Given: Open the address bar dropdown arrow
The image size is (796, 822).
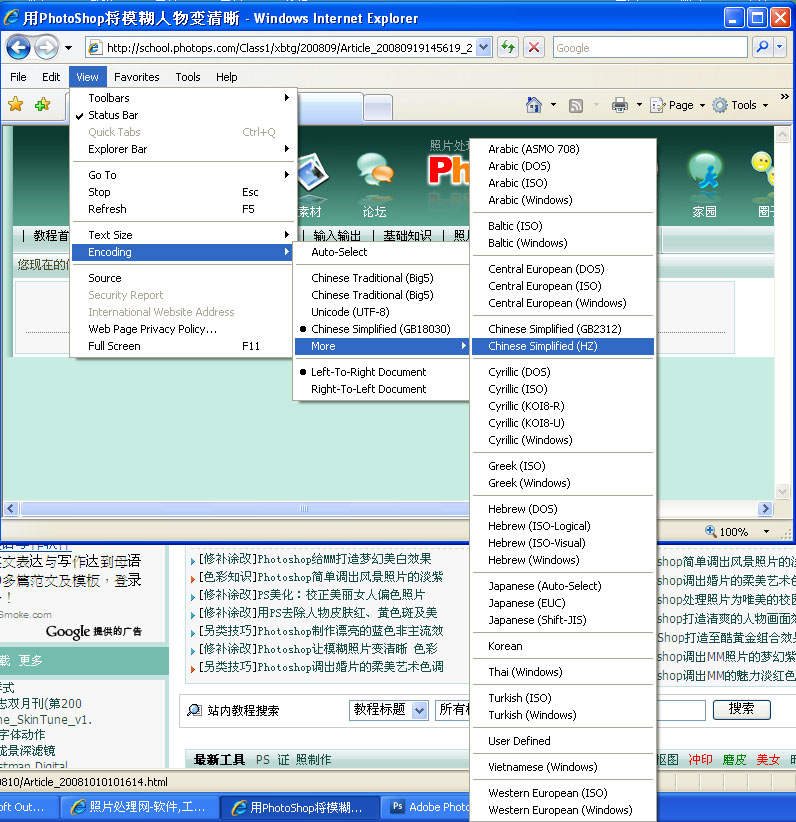Looking at the screenshot, I should tap(483, 48).
